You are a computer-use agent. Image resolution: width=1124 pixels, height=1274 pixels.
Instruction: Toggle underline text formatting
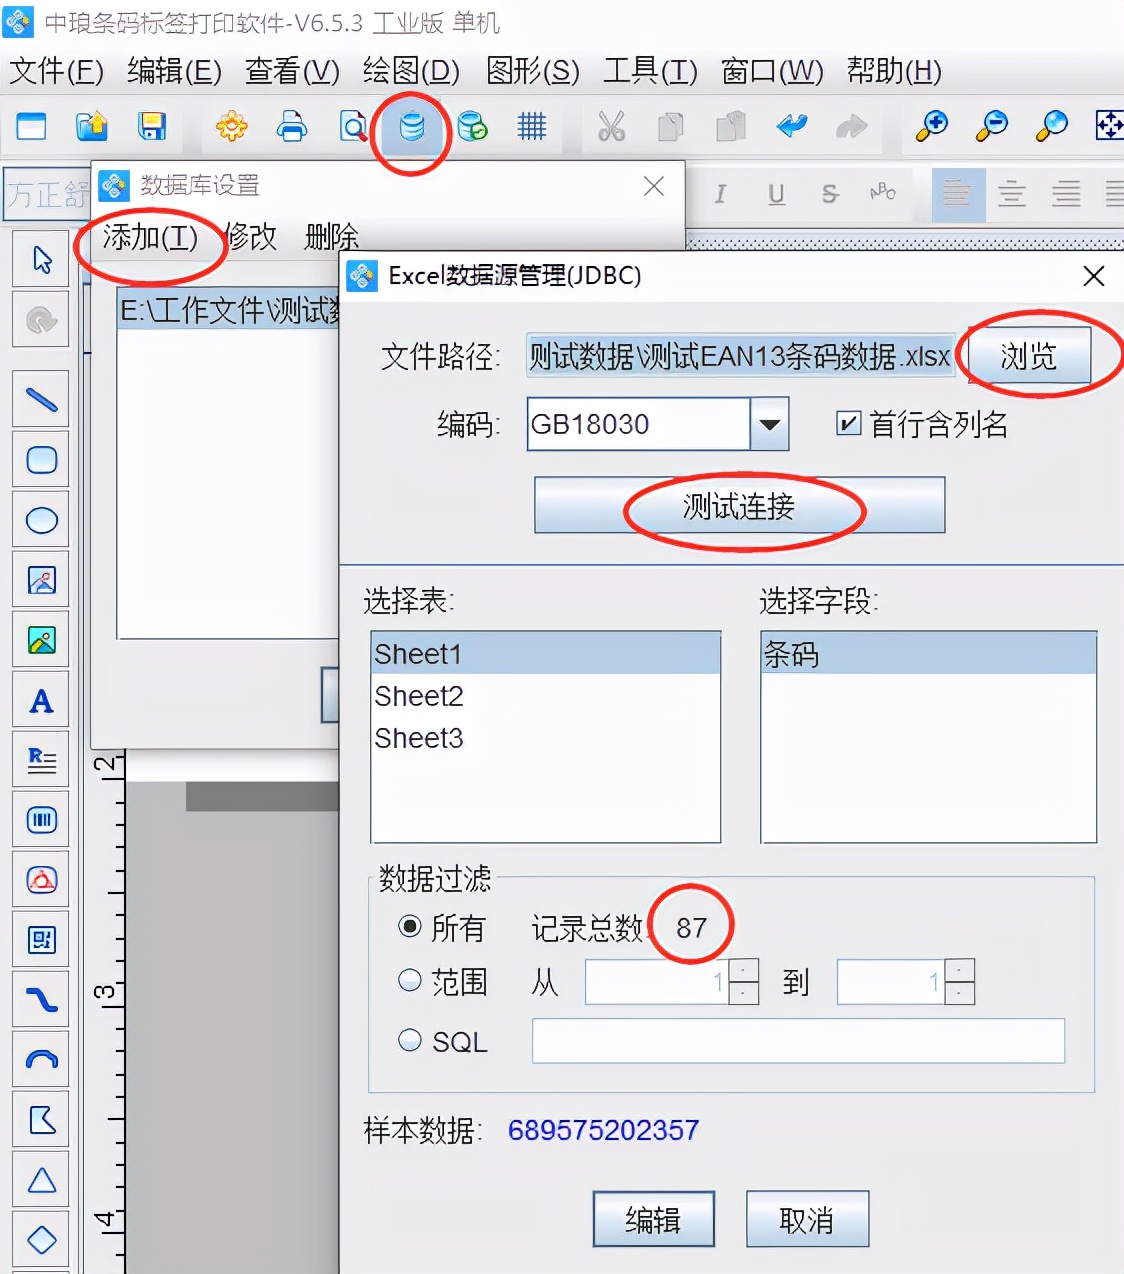(x=776, y=194)
